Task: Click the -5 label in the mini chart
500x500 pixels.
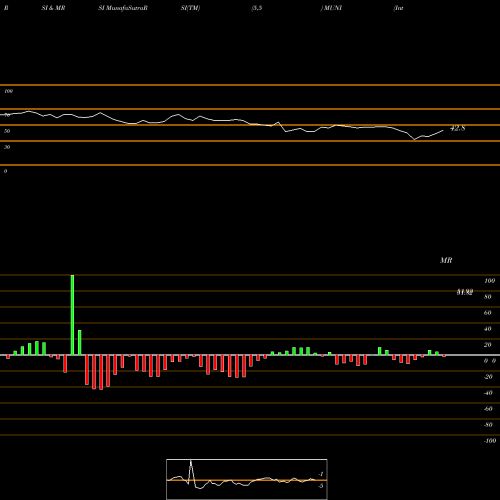Action: click(x=321, y=486)
